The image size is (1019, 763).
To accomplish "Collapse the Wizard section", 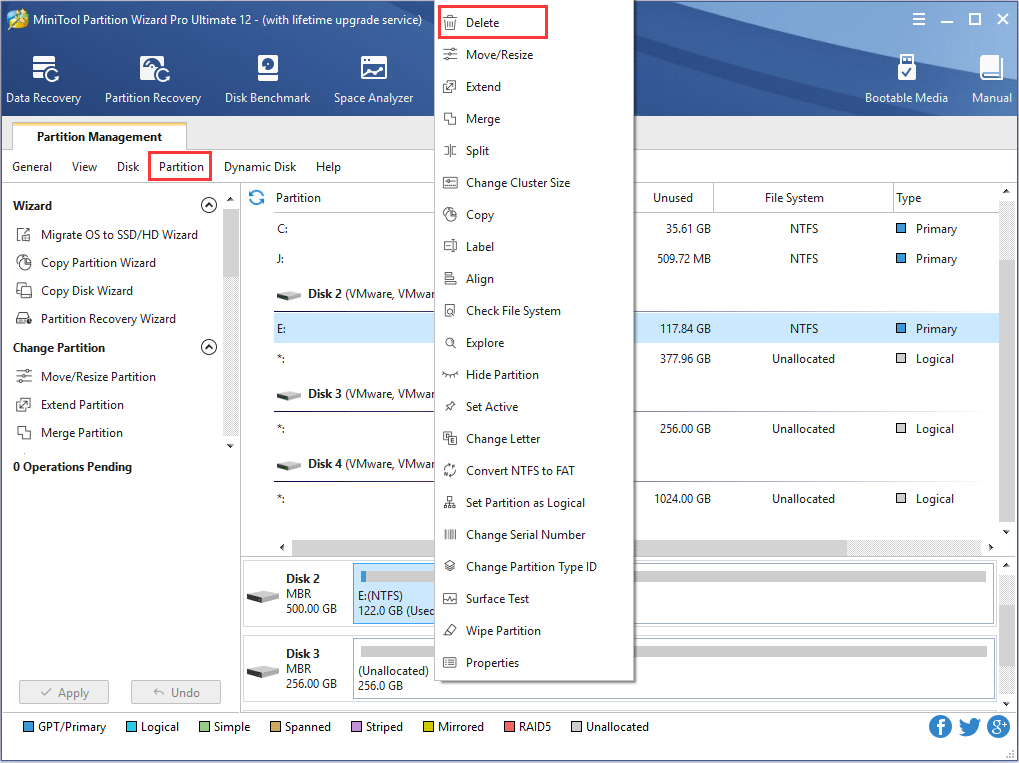I will (x=209, y=205).
